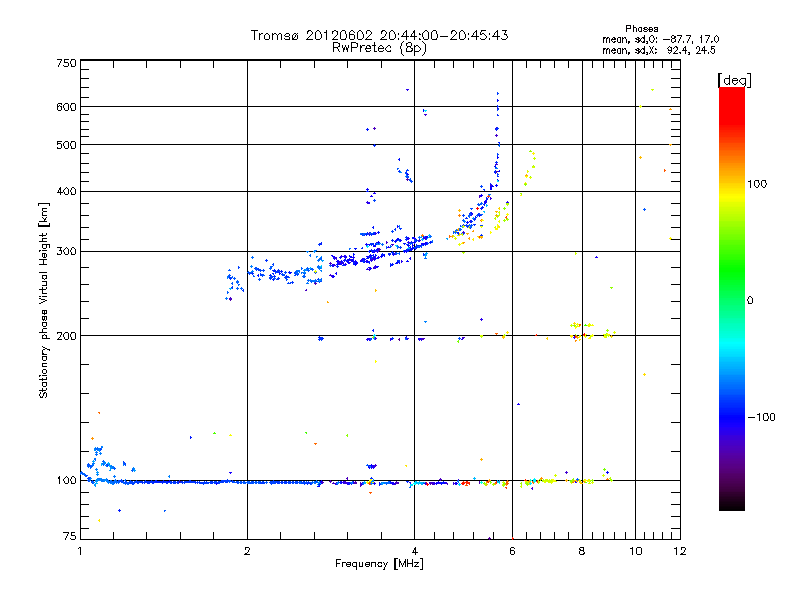Click the x-axis tick label "6"

coord(512,551)
